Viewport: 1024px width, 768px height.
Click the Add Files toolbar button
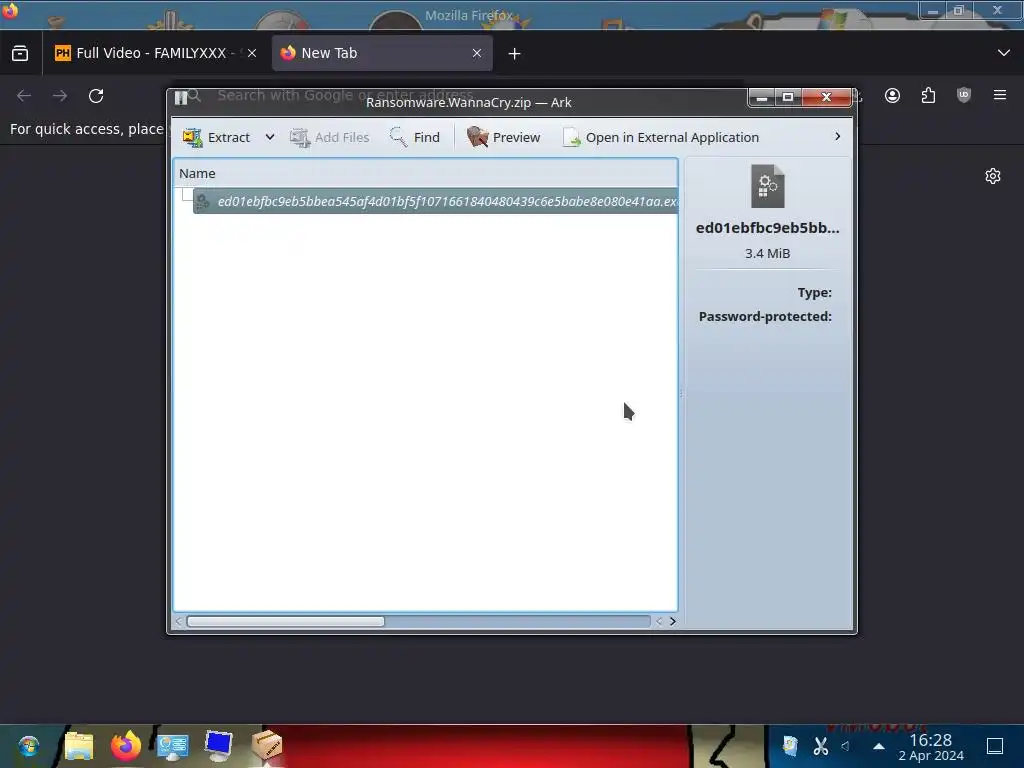pos(330,137)
